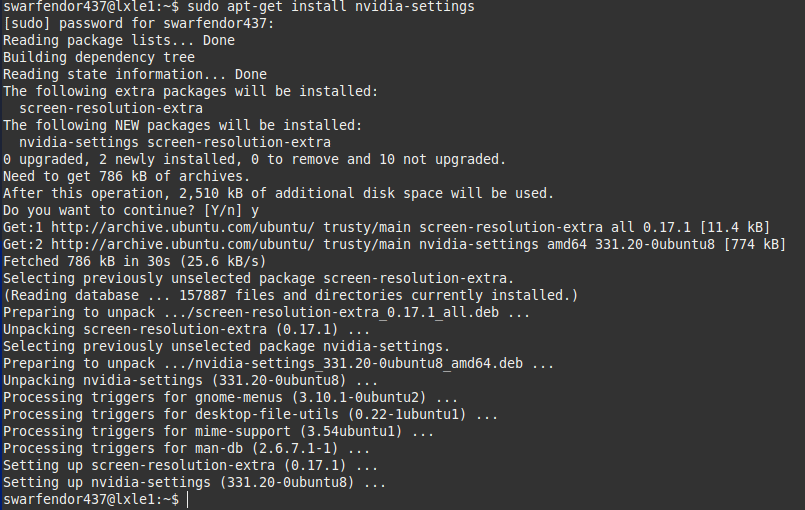Screen dimensions: 805x510
Task: Click the 'Reading state information... Done' line
Action: tap(135, 75)
